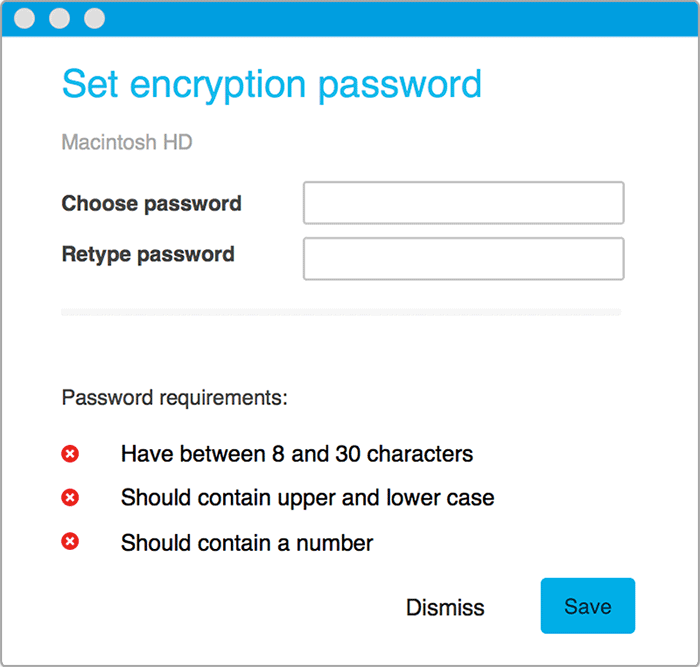This screenshot has width=700, height=667.
Task: Focus the Retype password input field
Action: (463, 258)
